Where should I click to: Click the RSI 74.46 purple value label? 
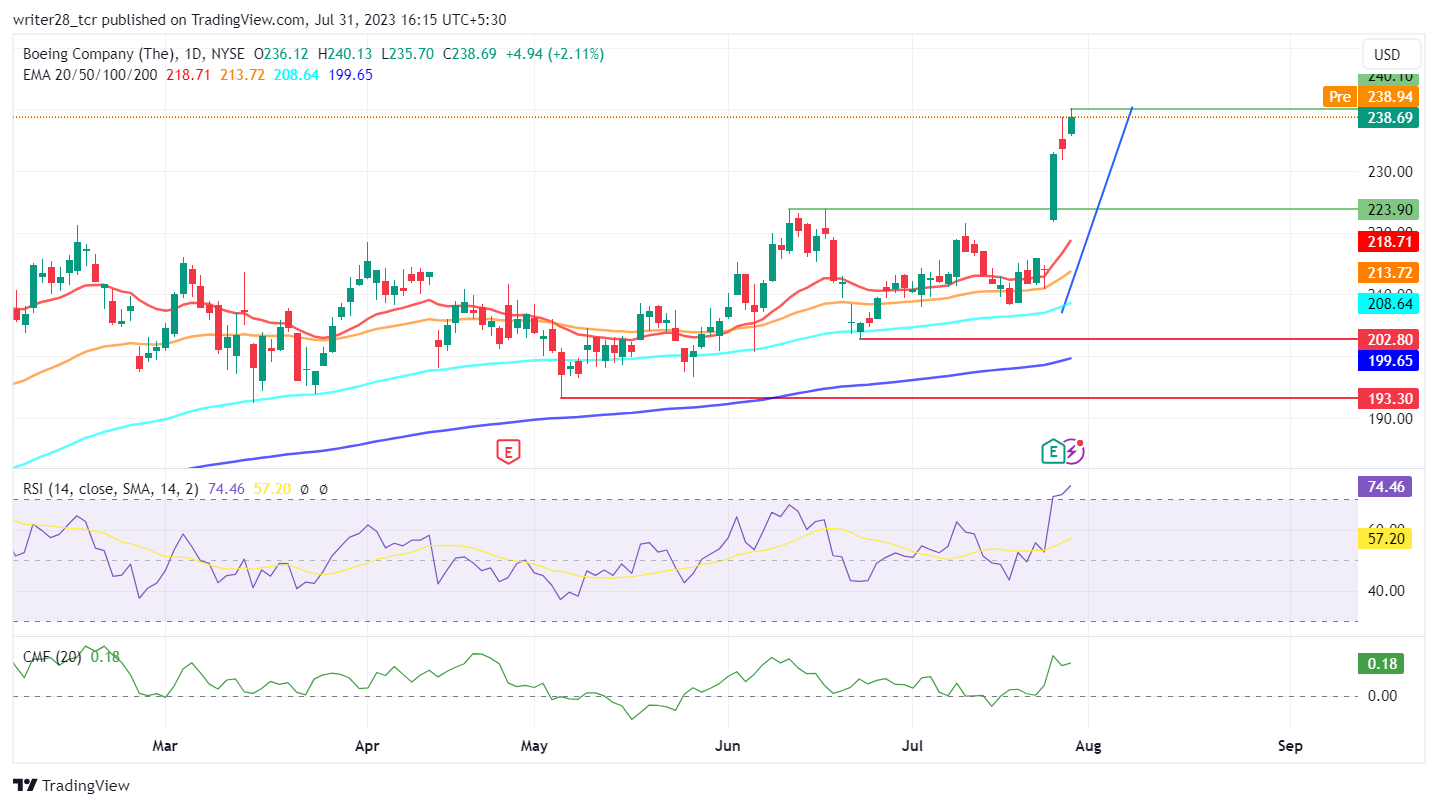[x=1385, y=487]
